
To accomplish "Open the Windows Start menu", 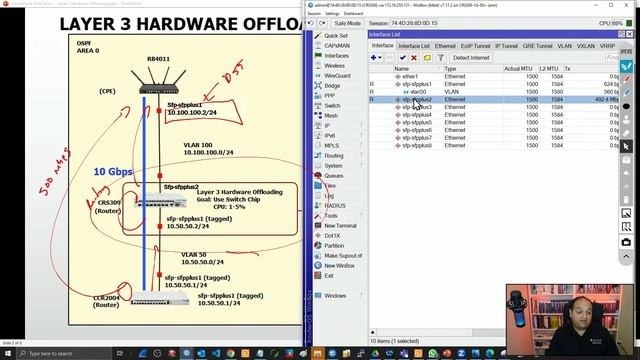I will pos(8,353).
